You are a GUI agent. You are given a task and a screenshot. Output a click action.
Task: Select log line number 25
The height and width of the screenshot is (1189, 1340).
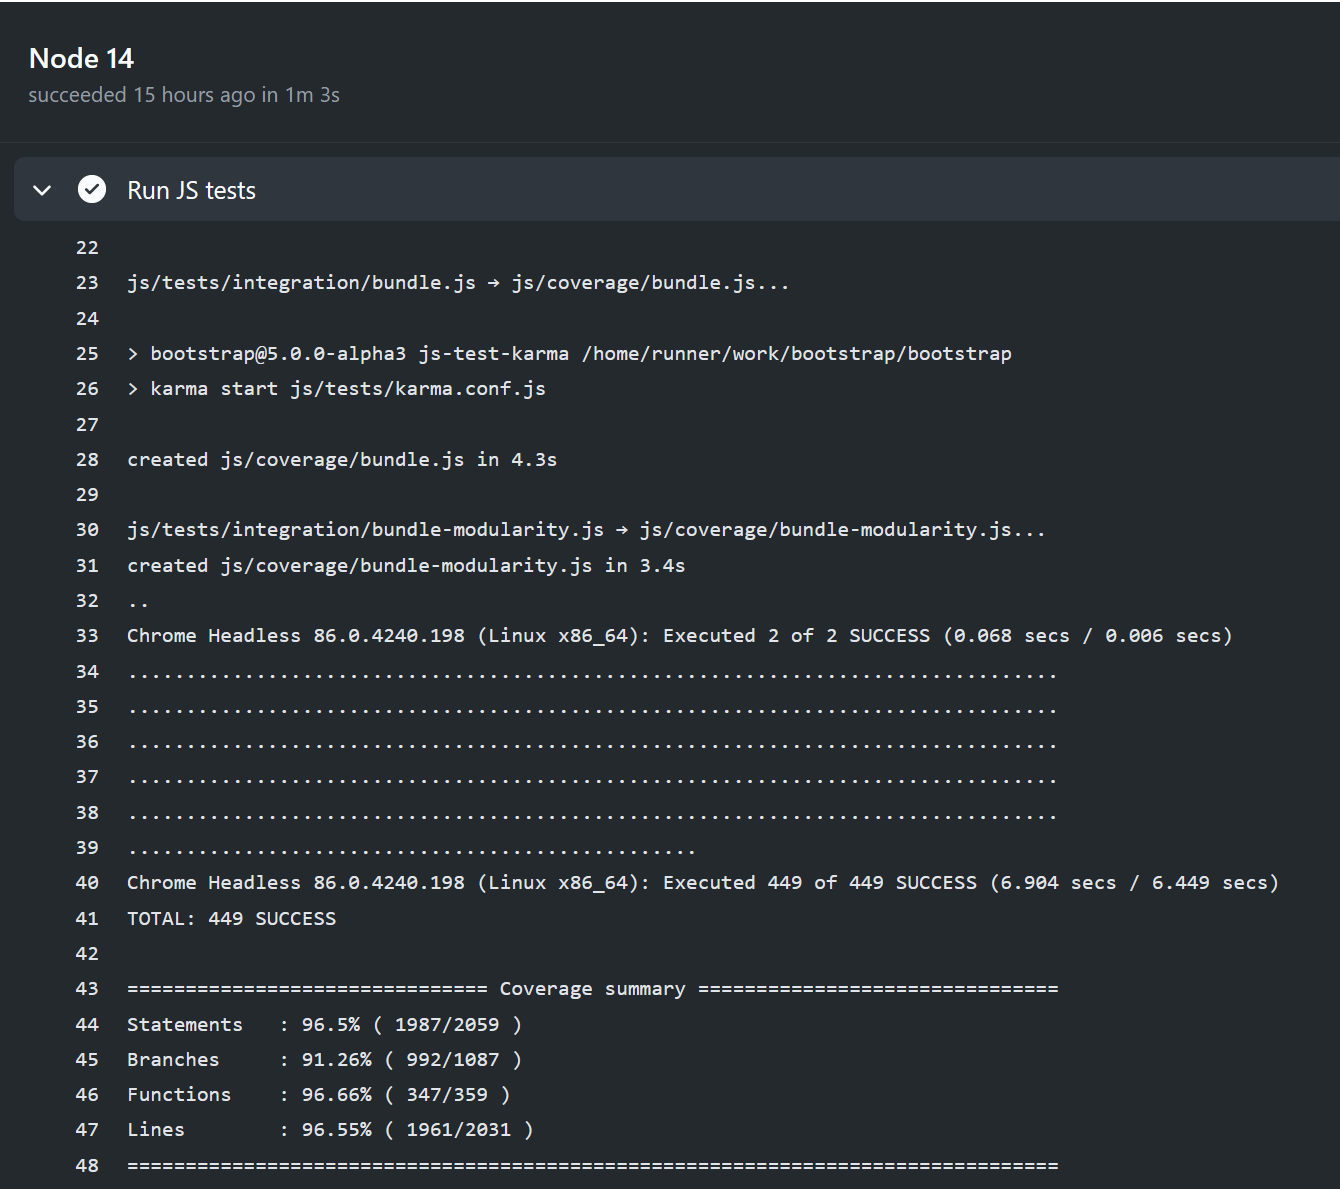tap(87, 353)
